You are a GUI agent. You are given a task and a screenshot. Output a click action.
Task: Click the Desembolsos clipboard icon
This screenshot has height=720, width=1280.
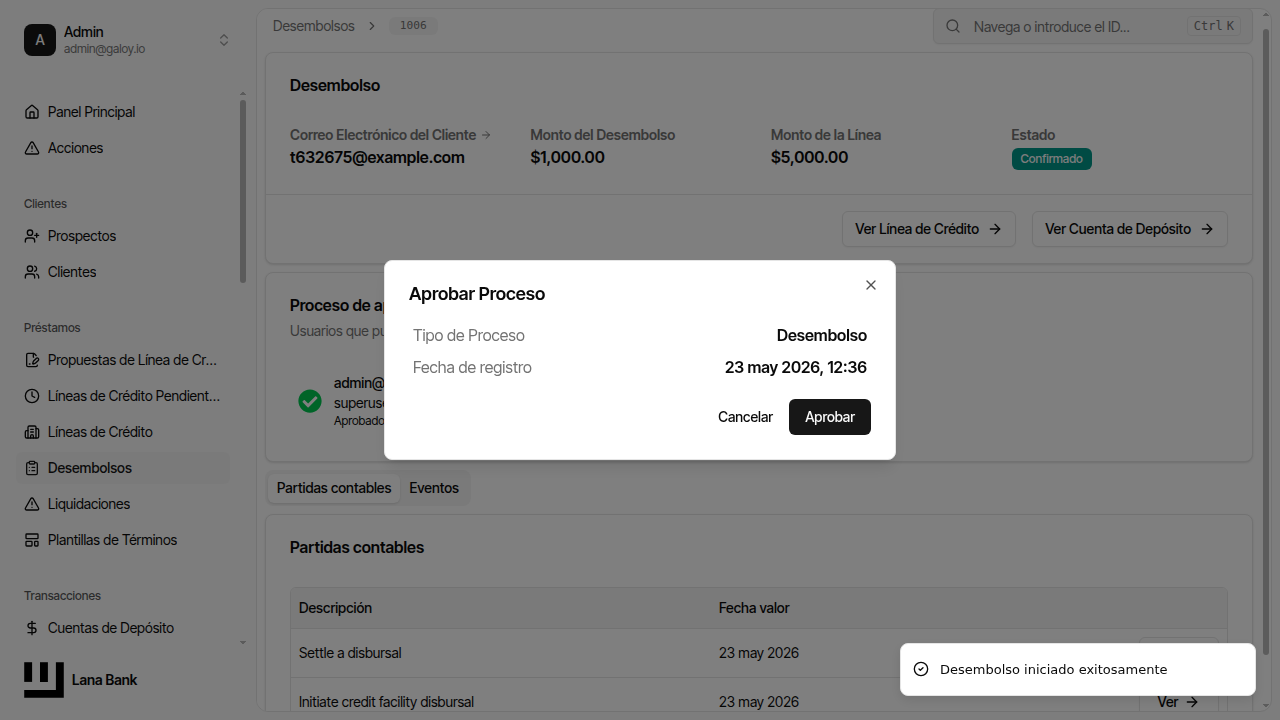(x=32, y=468)
